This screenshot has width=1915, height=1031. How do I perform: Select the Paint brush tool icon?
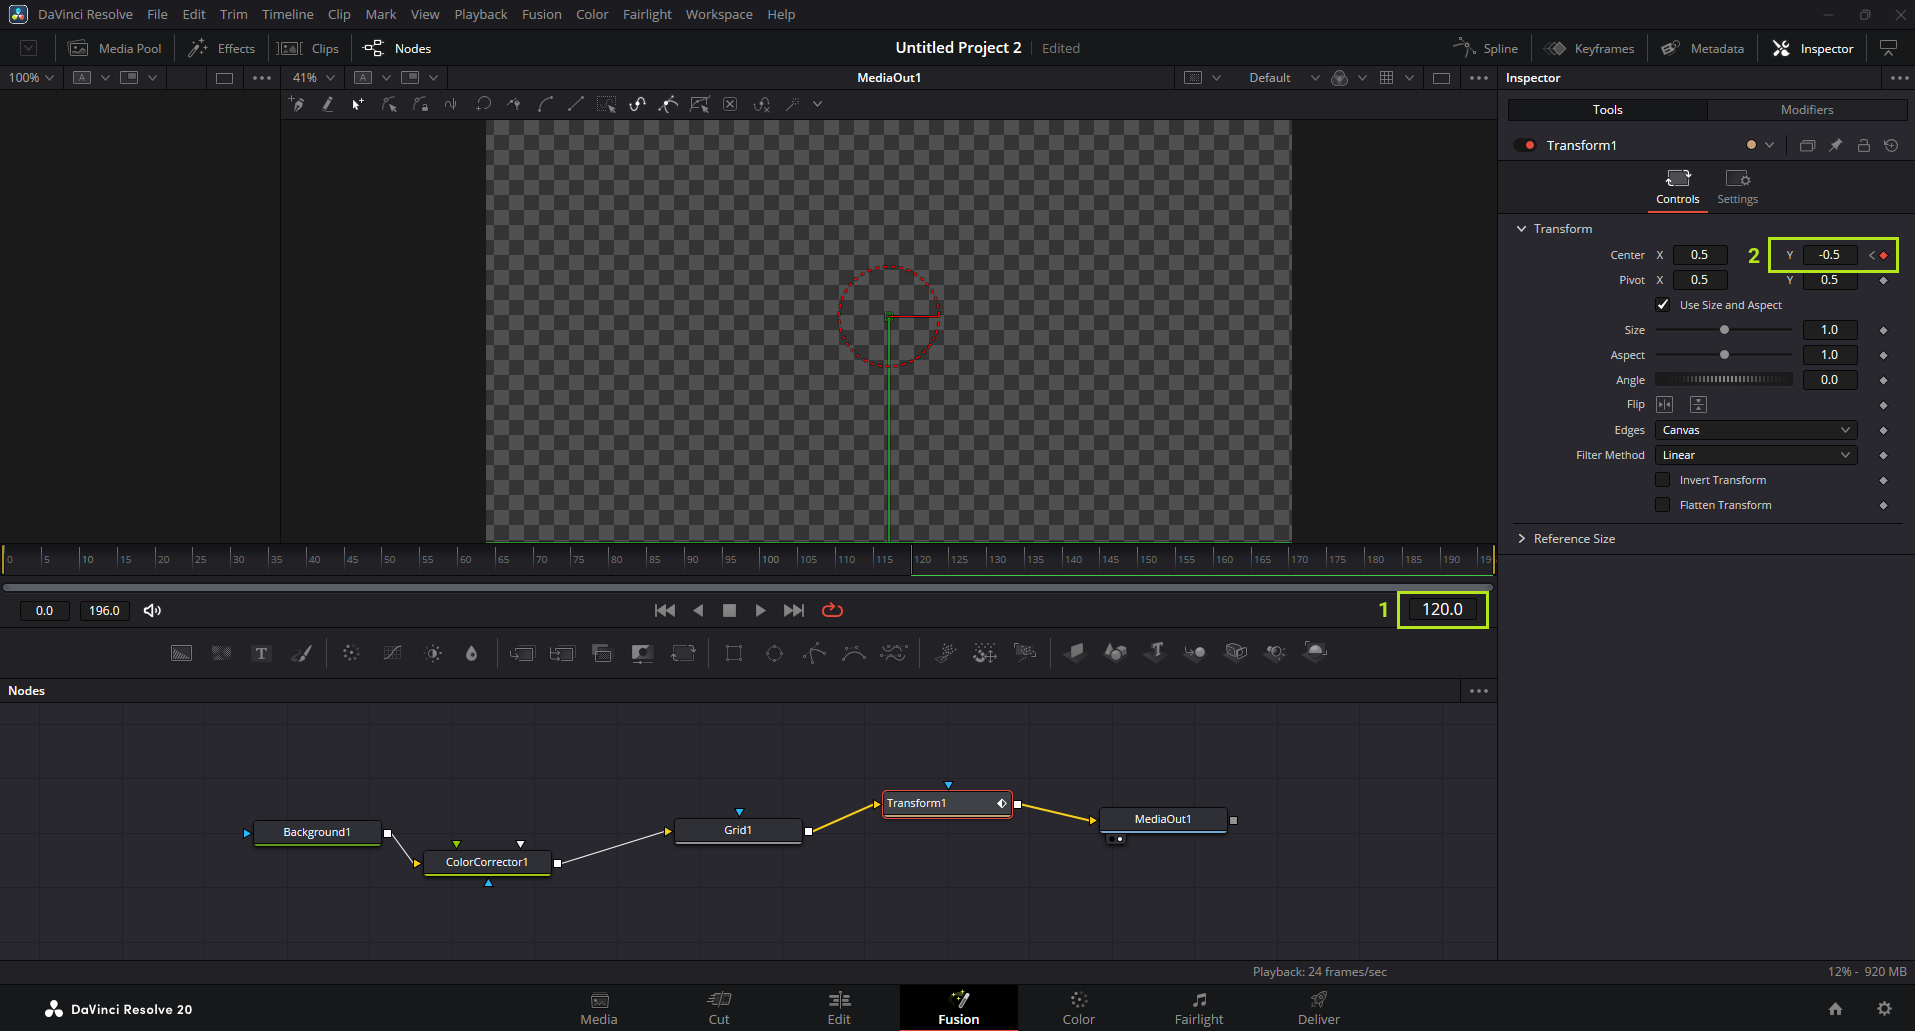301,653
